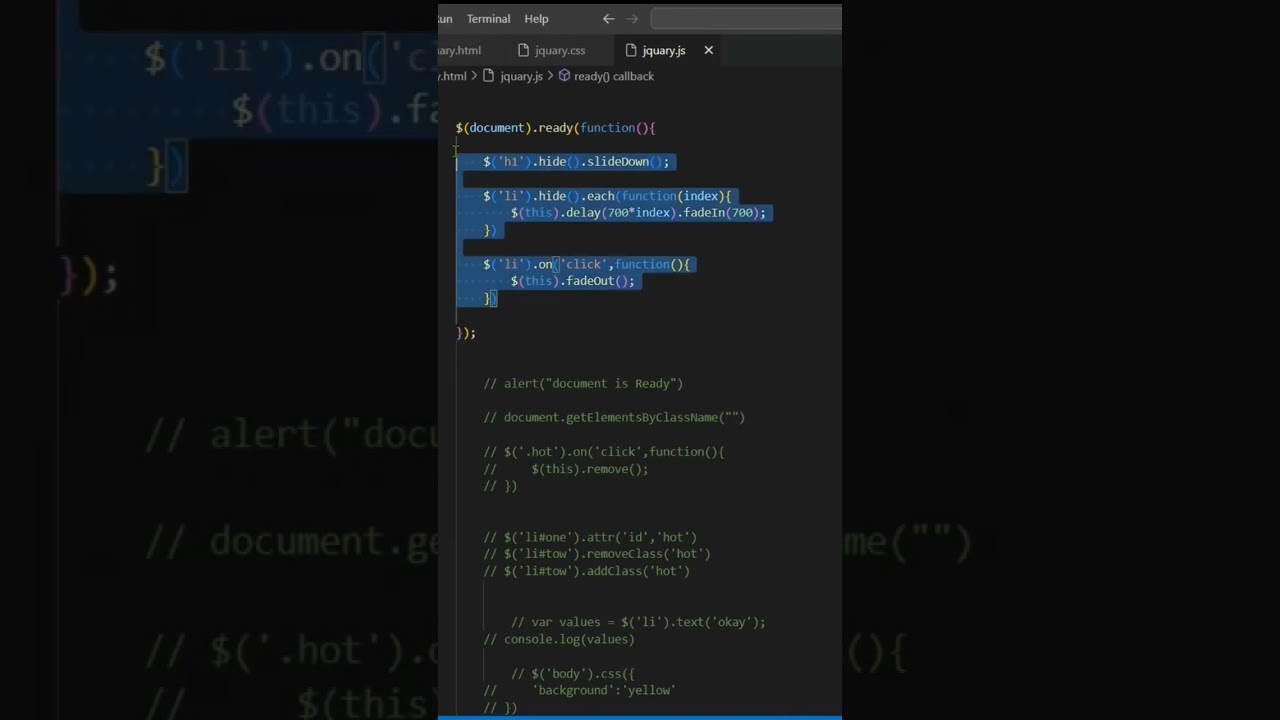The width and height of the screenshot is (1280, 720).
Task: Close the jquary.js tab
Action: [x=708, y=50]
